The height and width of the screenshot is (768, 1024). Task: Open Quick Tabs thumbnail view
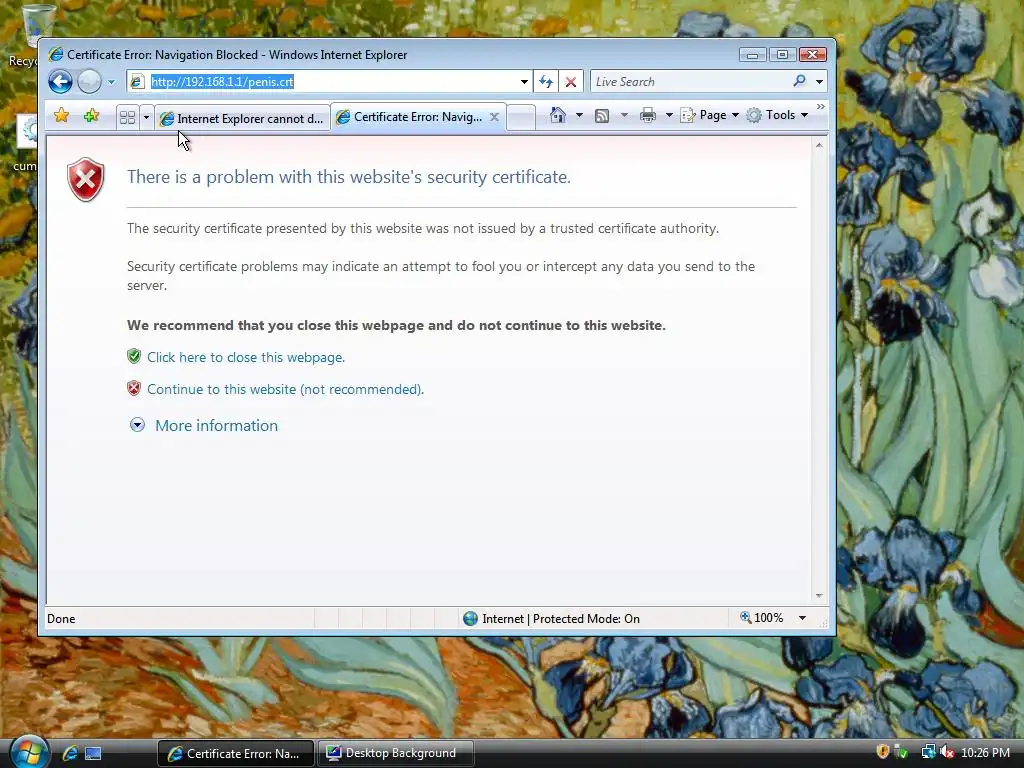[x=127, y=118]
